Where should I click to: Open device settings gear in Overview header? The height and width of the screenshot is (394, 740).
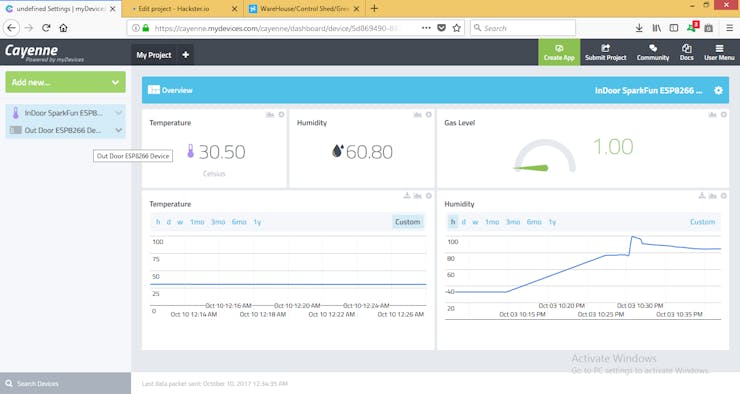coord(718,90)
